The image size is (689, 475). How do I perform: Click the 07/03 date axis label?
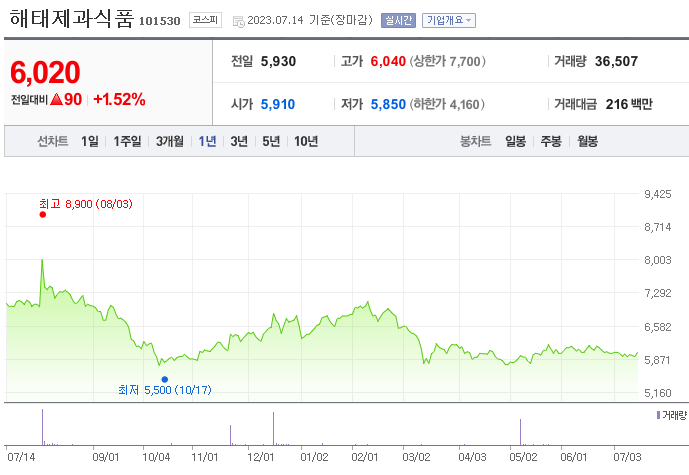pyautogui.click(x=627, y=457)
